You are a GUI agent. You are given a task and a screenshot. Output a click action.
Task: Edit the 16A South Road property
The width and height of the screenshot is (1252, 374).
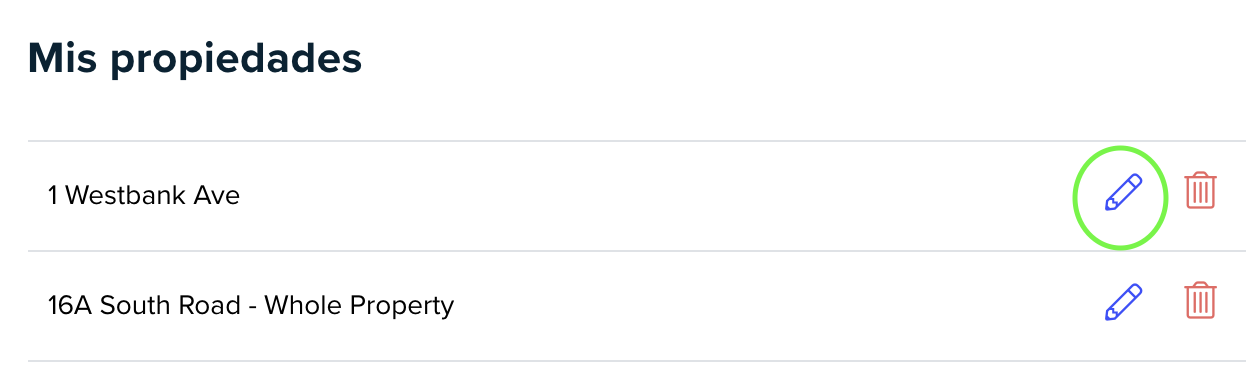pyautogui.click(x=1122, y=302)
